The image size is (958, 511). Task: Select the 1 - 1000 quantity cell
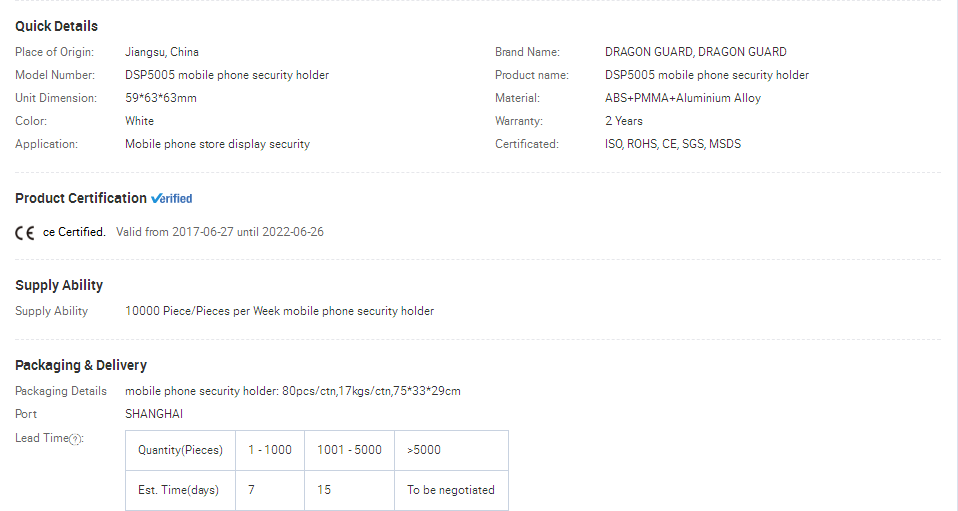coord(270,450)
